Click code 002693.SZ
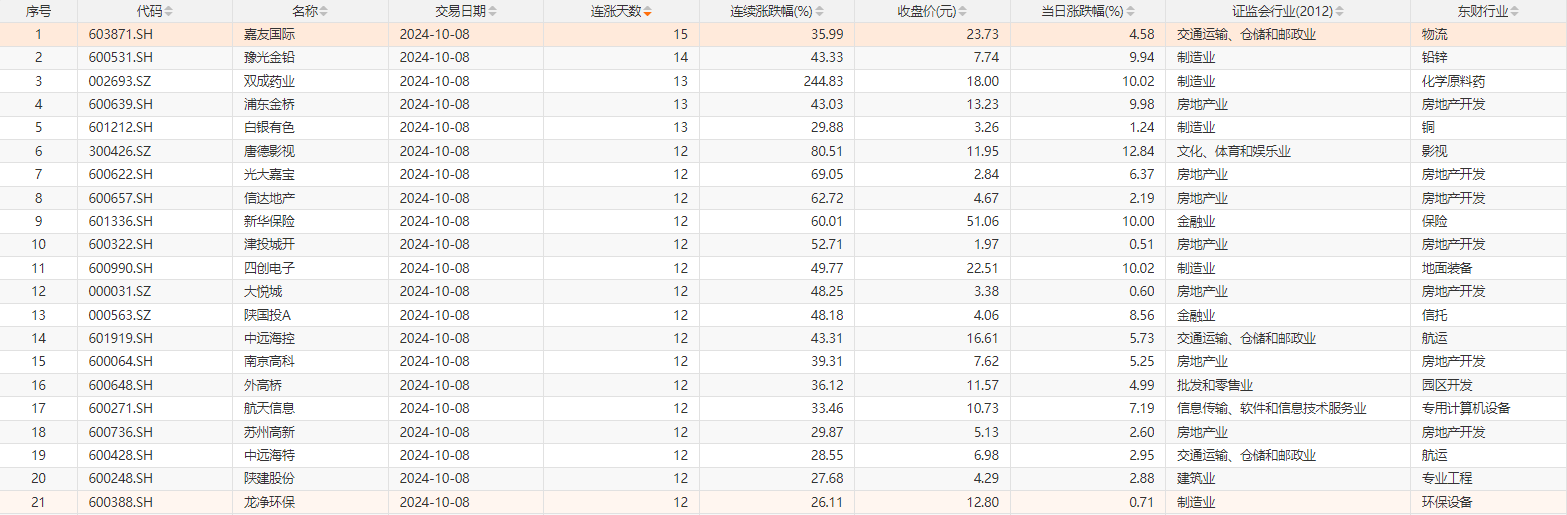 pos(121,81)
